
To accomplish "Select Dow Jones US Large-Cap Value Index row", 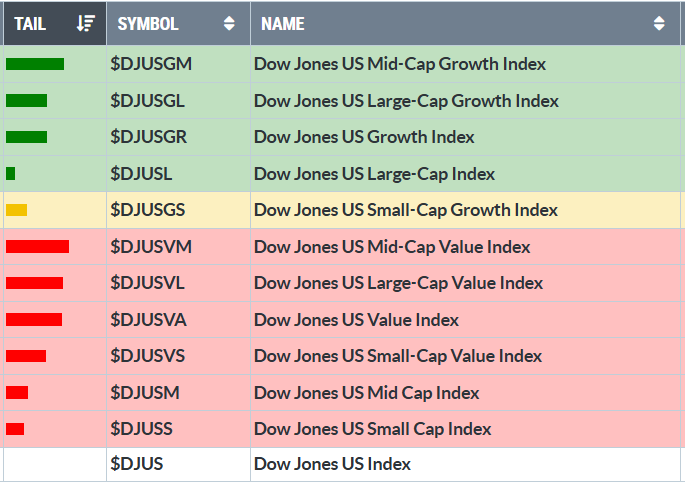I will (x=398, y=283).
